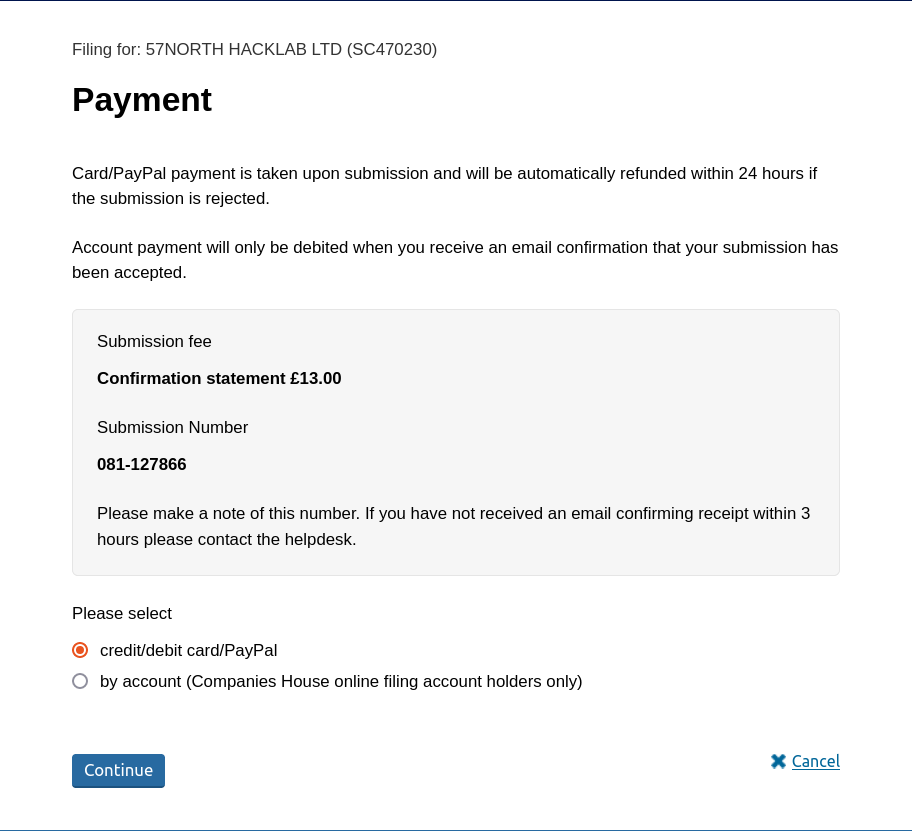Follow the Cancel link

point(816,761)
